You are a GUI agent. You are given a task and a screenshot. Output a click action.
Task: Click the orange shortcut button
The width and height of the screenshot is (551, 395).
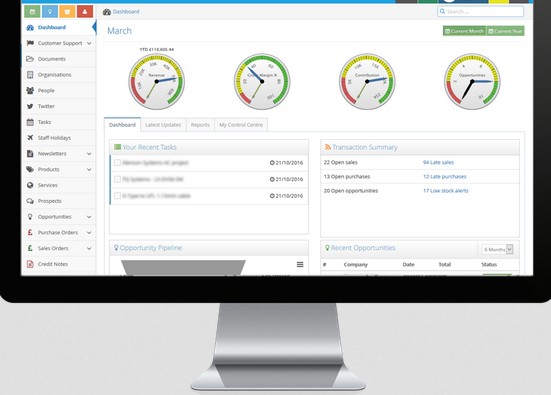(67, 12)
